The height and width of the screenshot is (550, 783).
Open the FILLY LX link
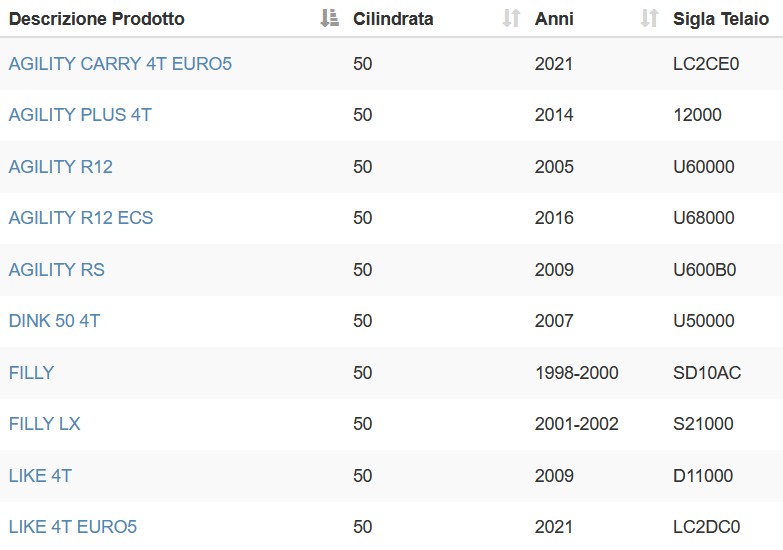(44, 424)
